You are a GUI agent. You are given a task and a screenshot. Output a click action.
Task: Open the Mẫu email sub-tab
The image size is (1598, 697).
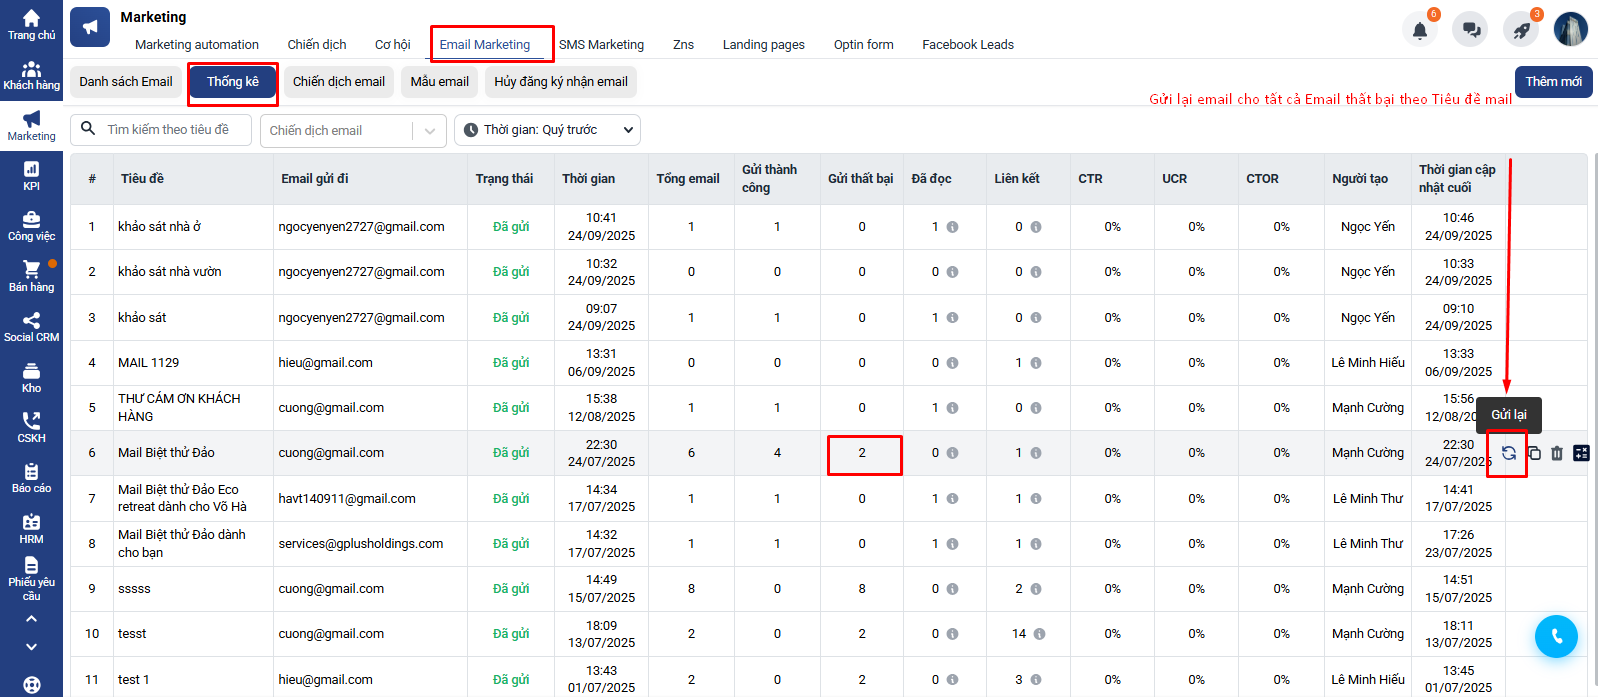439,82
